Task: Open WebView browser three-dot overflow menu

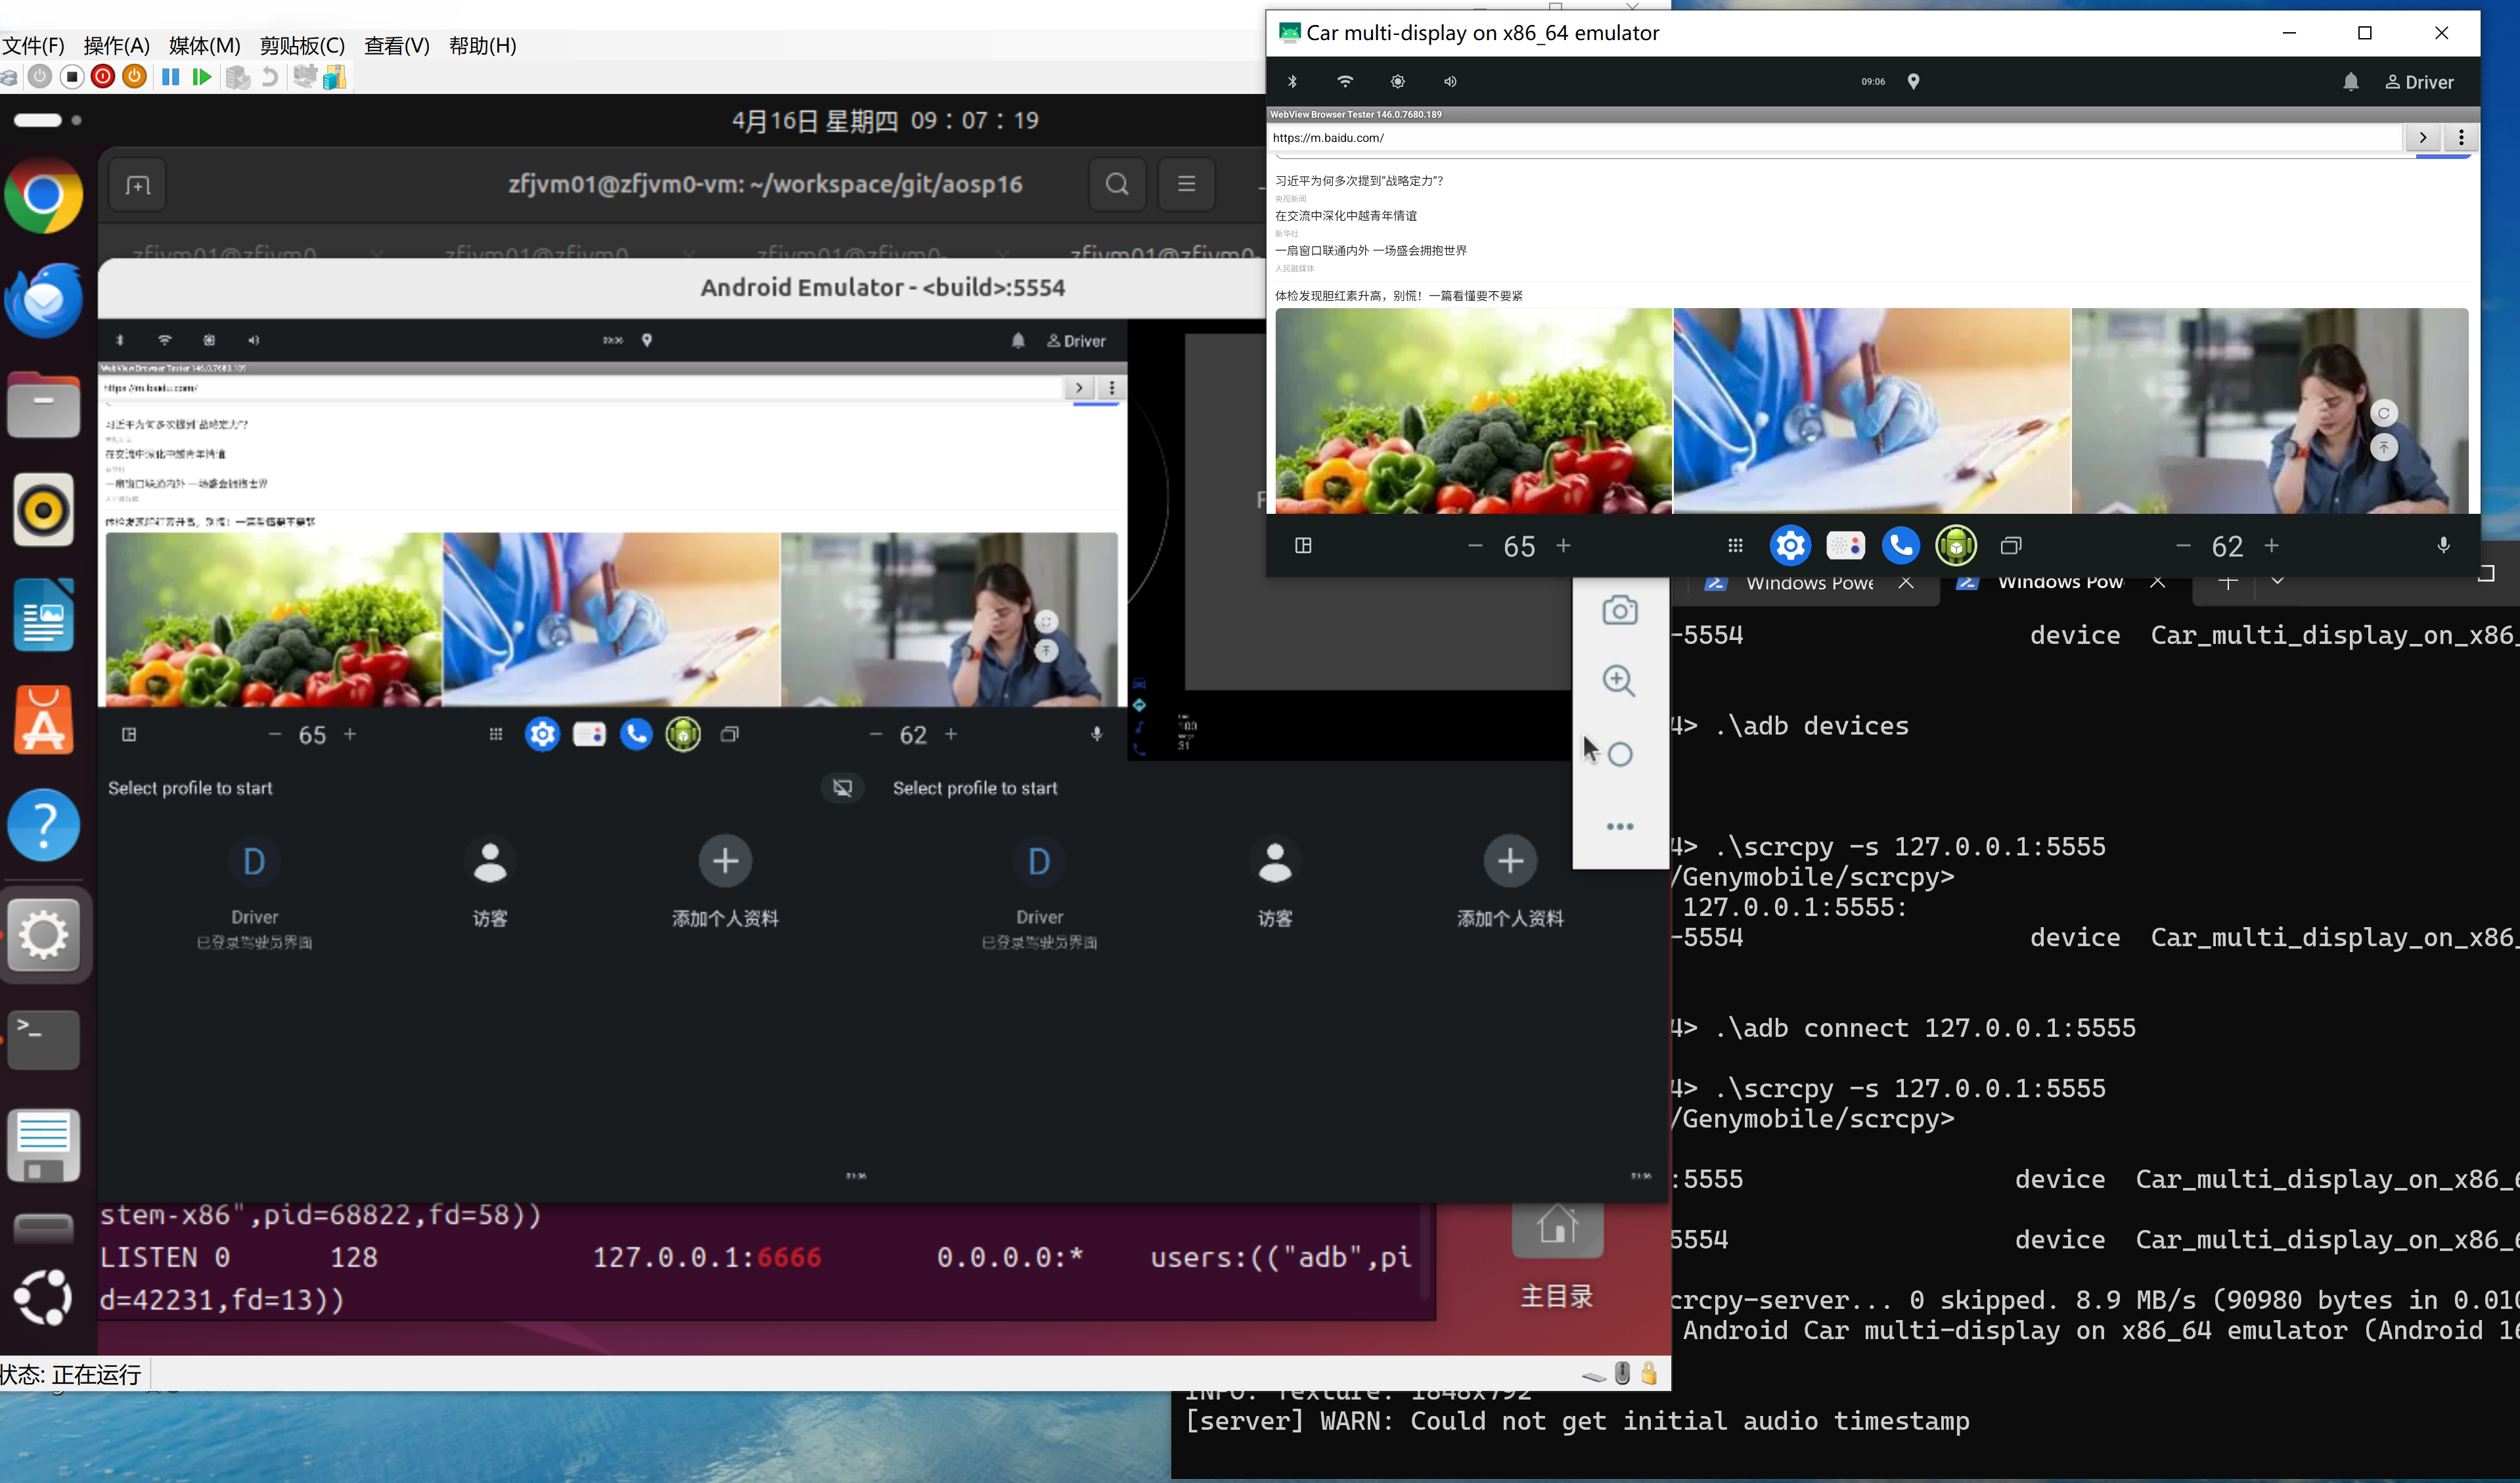Action: [x=2460, y=138]
